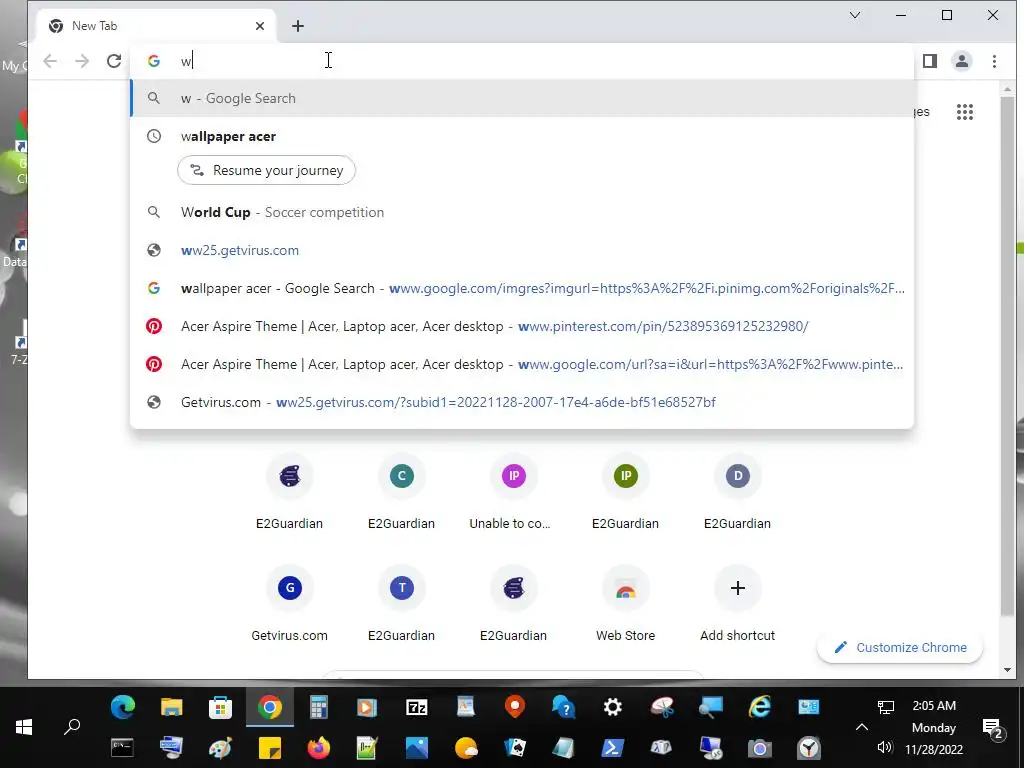1024x768 pixels.
Task: Launch Internet Explorer from the taskbar
Action: tap(760, 707)
